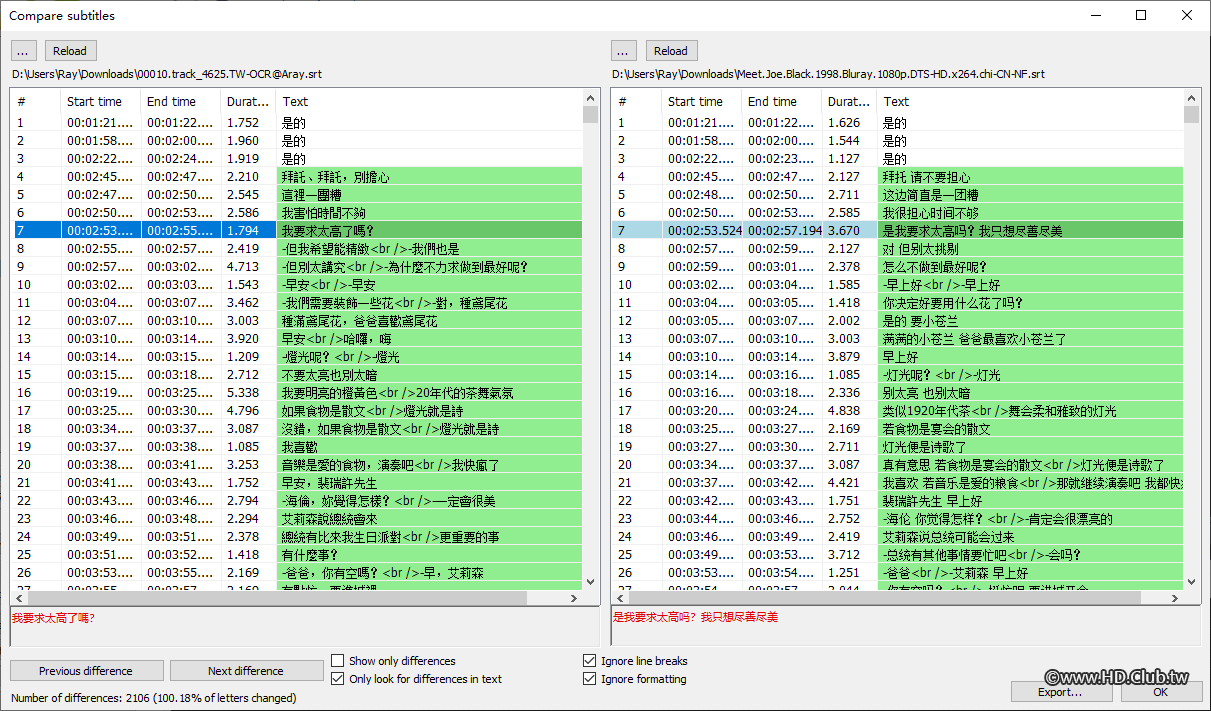Click the Export... button
This screenshot has height=711, width=1211.
[1060, 691]
